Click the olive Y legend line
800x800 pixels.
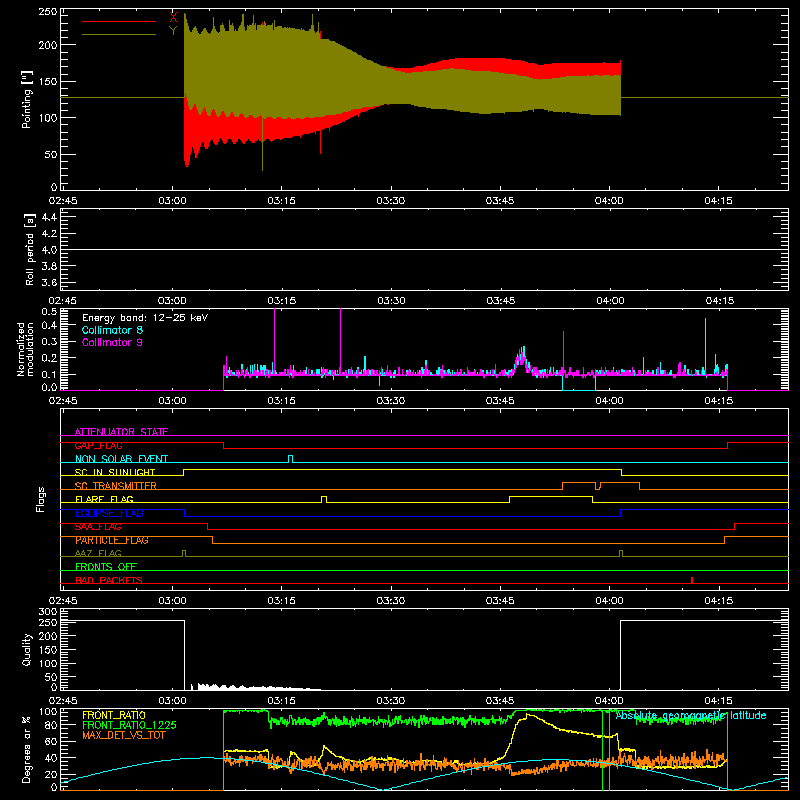(118, 35)
